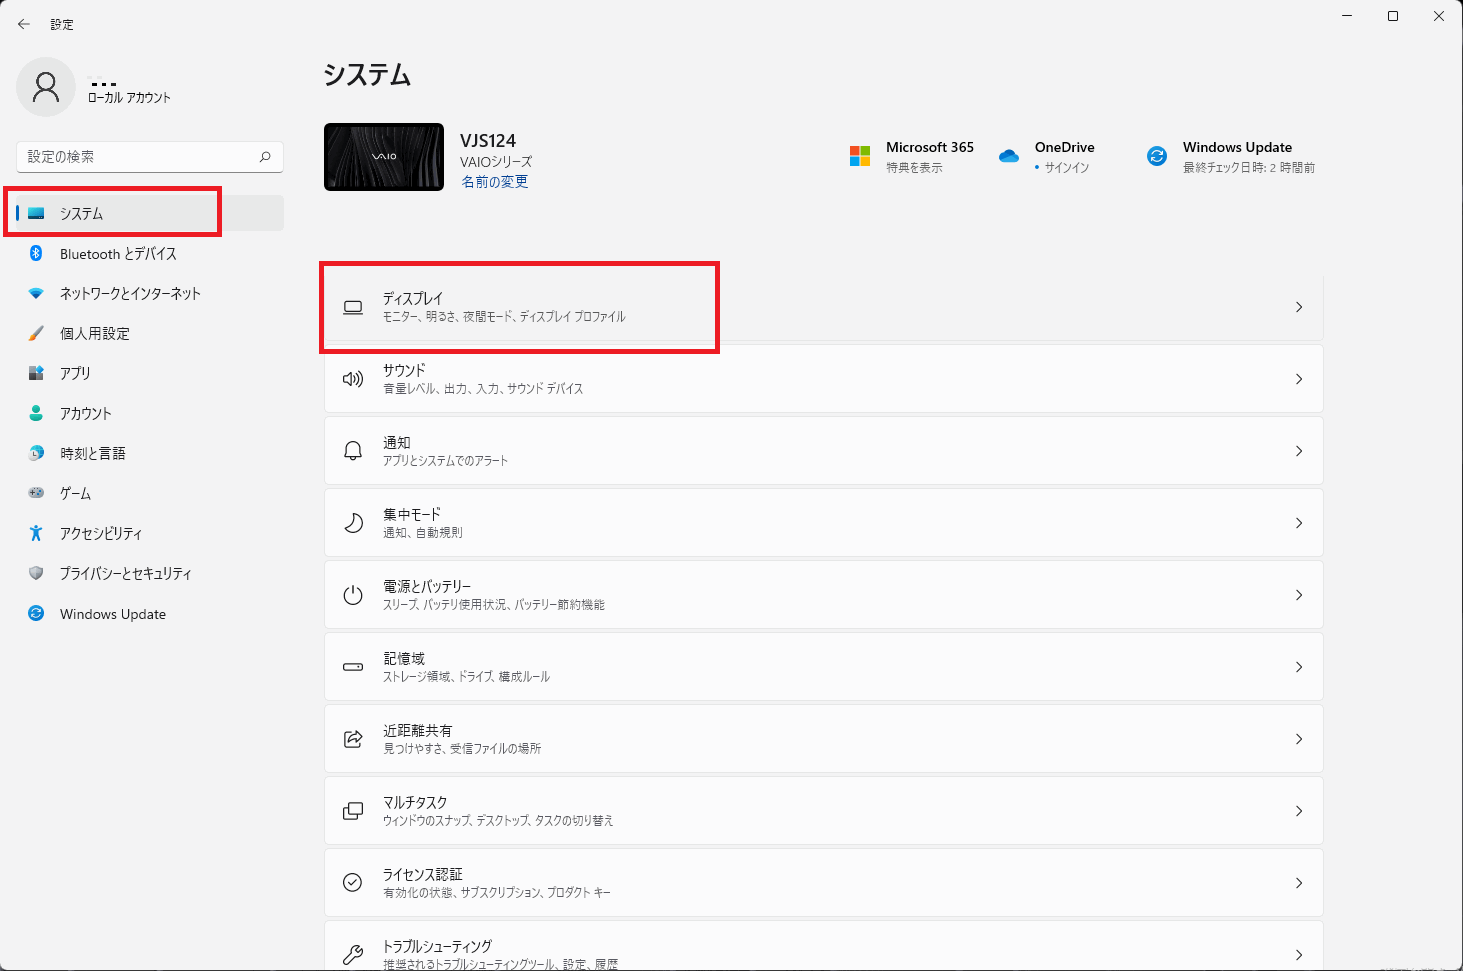Expand サウンド row chevron
1463x971 pixels.
(1299, 379)
